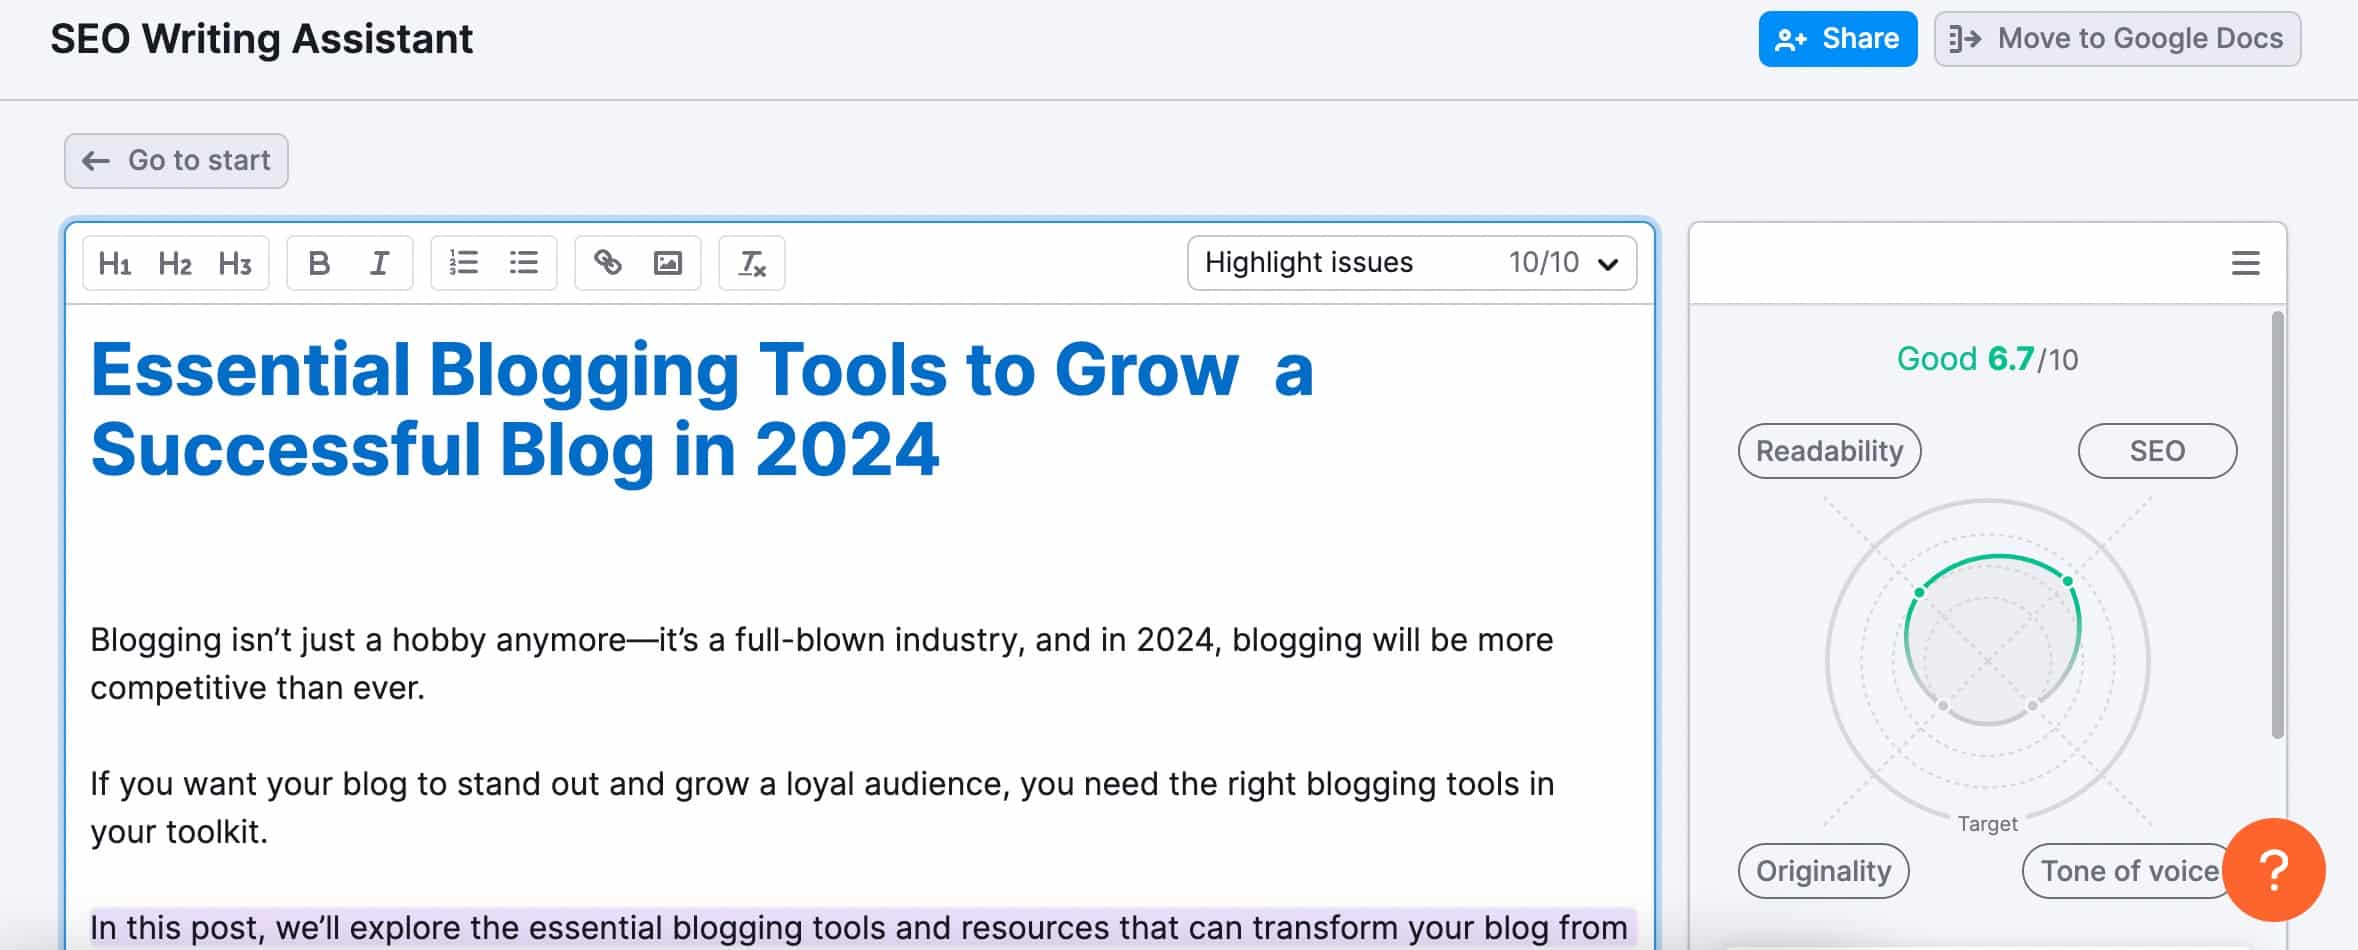Click the score panel scrollbar
This screenshot has height=950, width=2358.
coord(2277,525)
